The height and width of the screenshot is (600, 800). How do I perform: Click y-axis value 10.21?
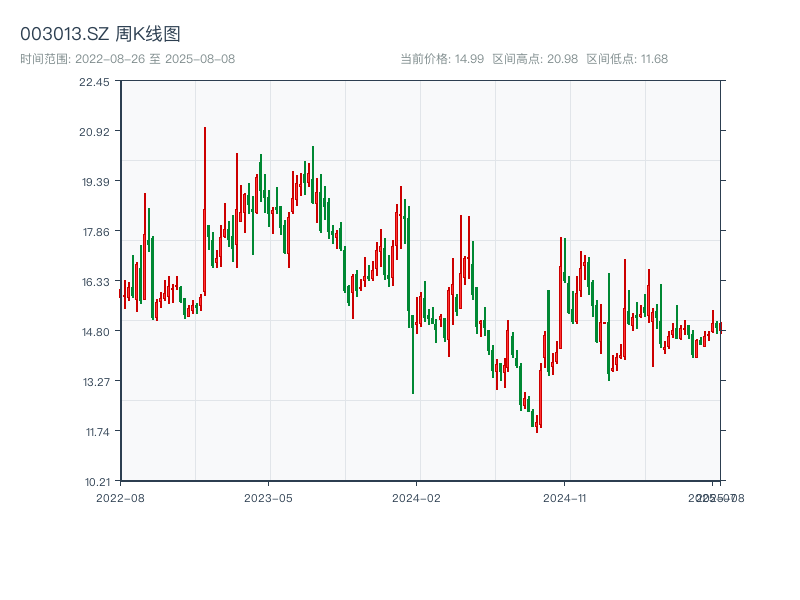[x=97, y=482]
